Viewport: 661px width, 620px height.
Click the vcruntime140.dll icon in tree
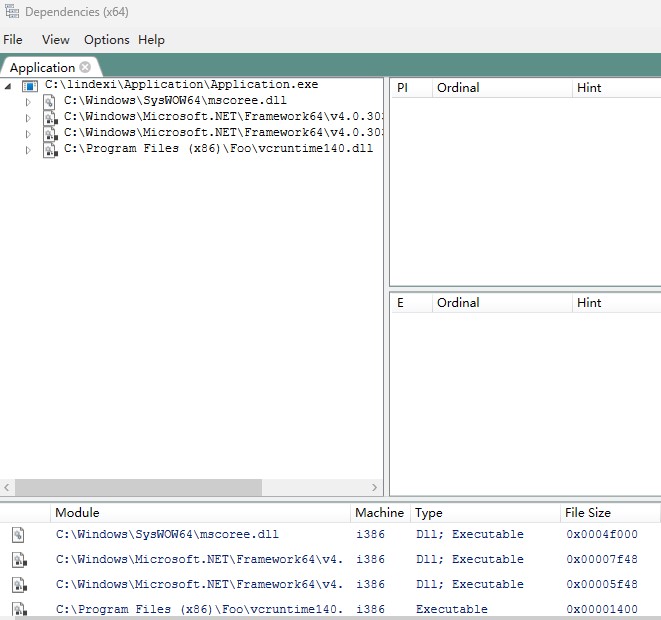[x=49, y=149]
